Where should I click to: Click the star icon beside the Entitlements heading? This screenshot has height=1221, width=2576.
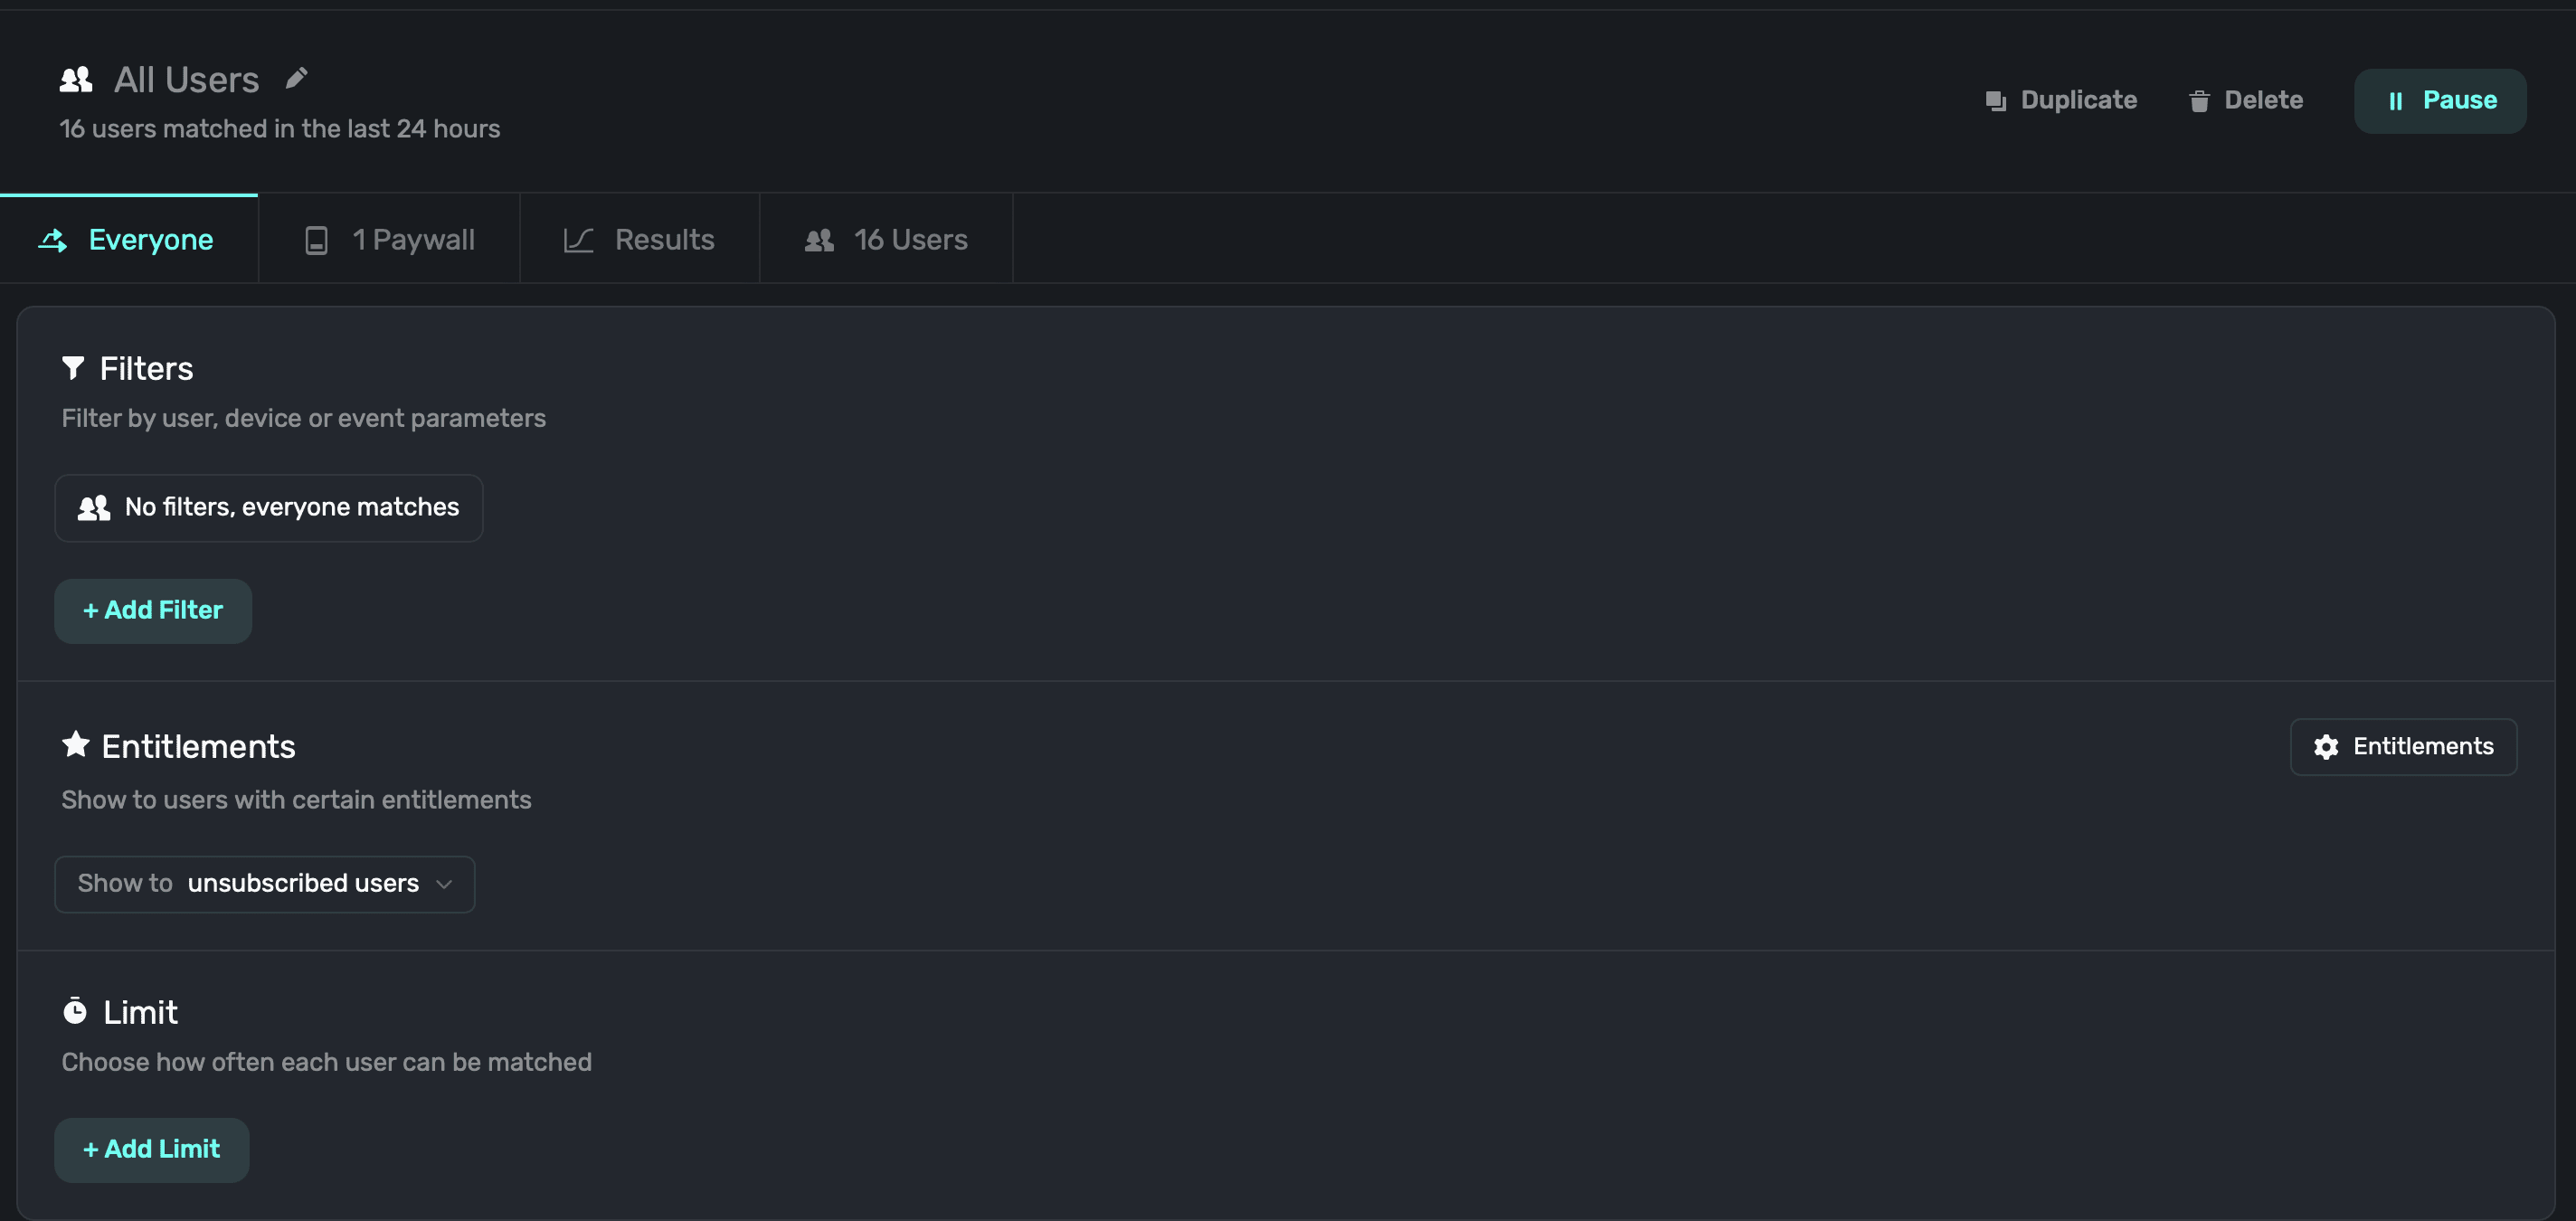[76, 744]
